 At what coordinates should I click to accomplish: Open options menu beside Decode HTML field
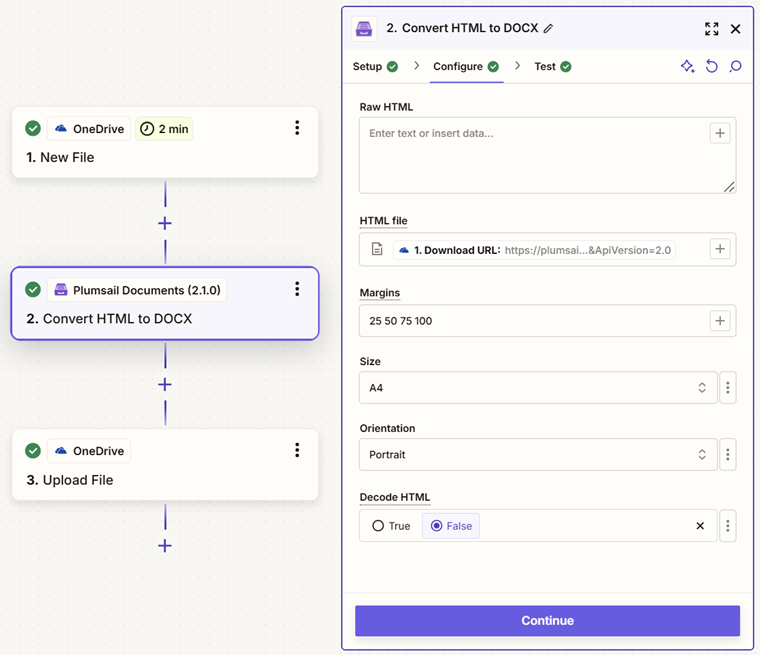click(728, 526)
